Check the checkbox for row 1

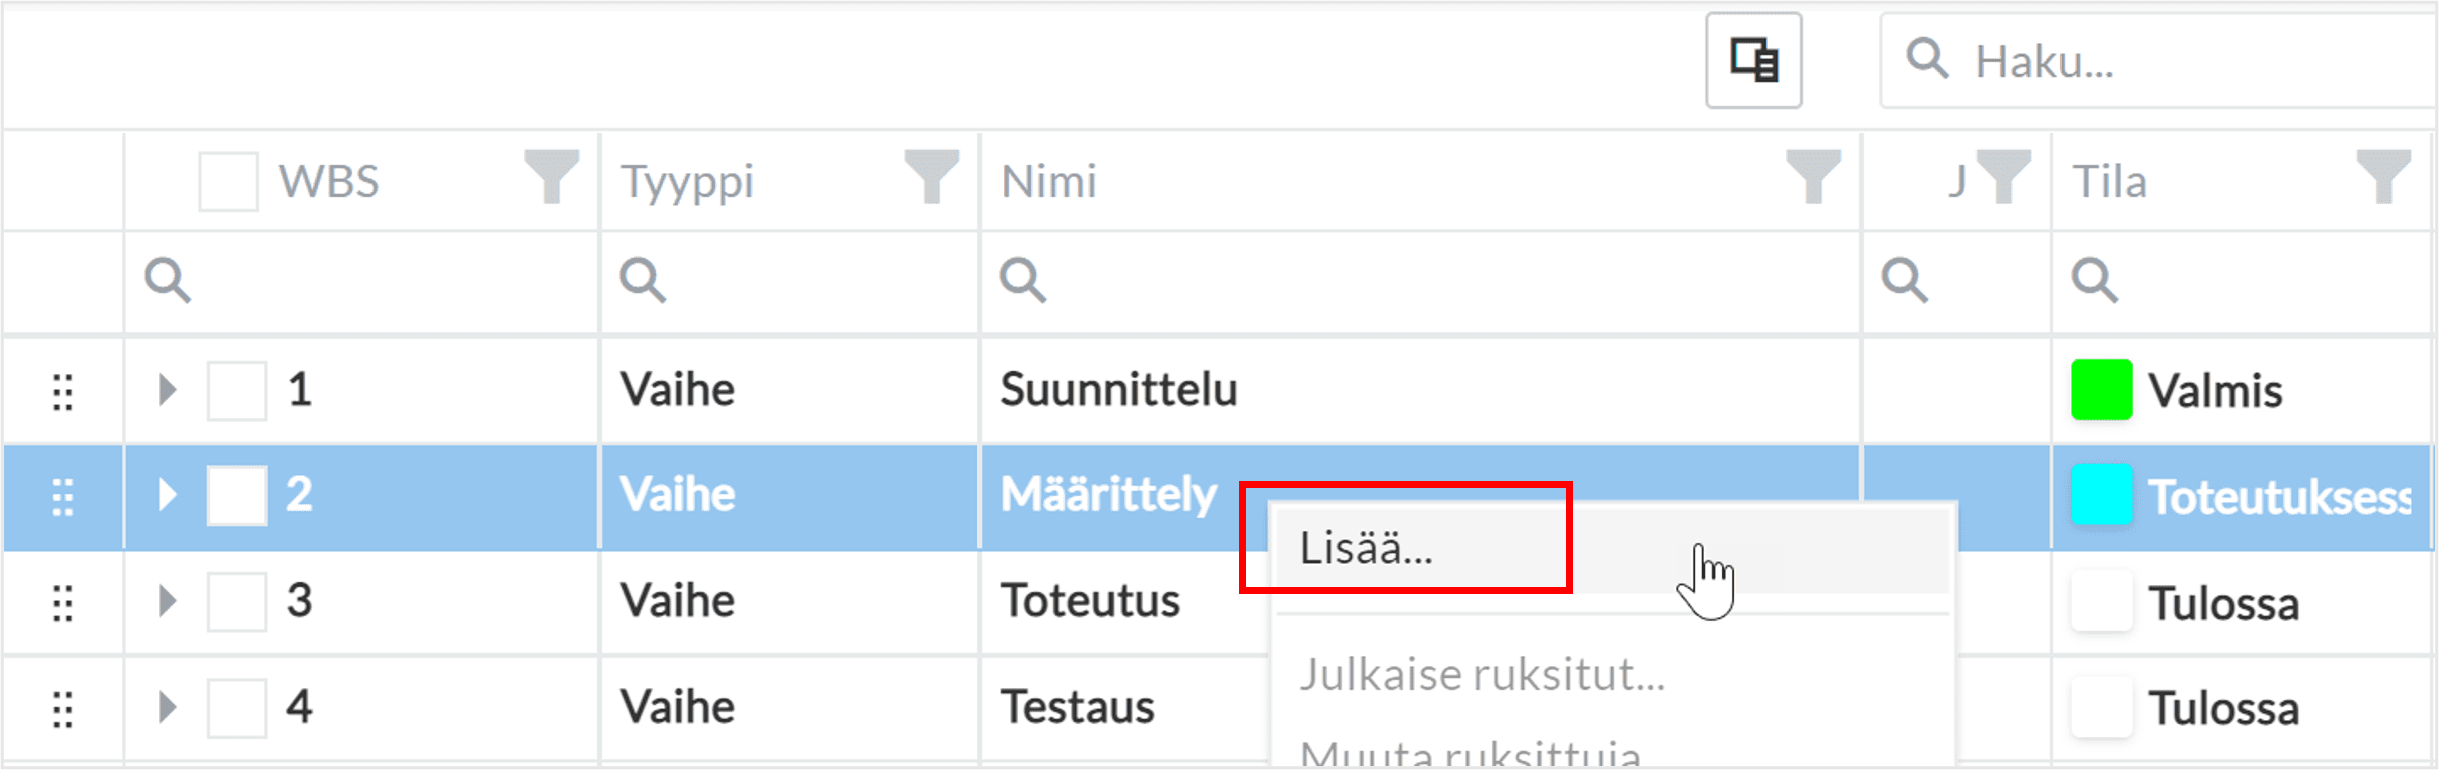pyautogui.click(x=237, y=391)
